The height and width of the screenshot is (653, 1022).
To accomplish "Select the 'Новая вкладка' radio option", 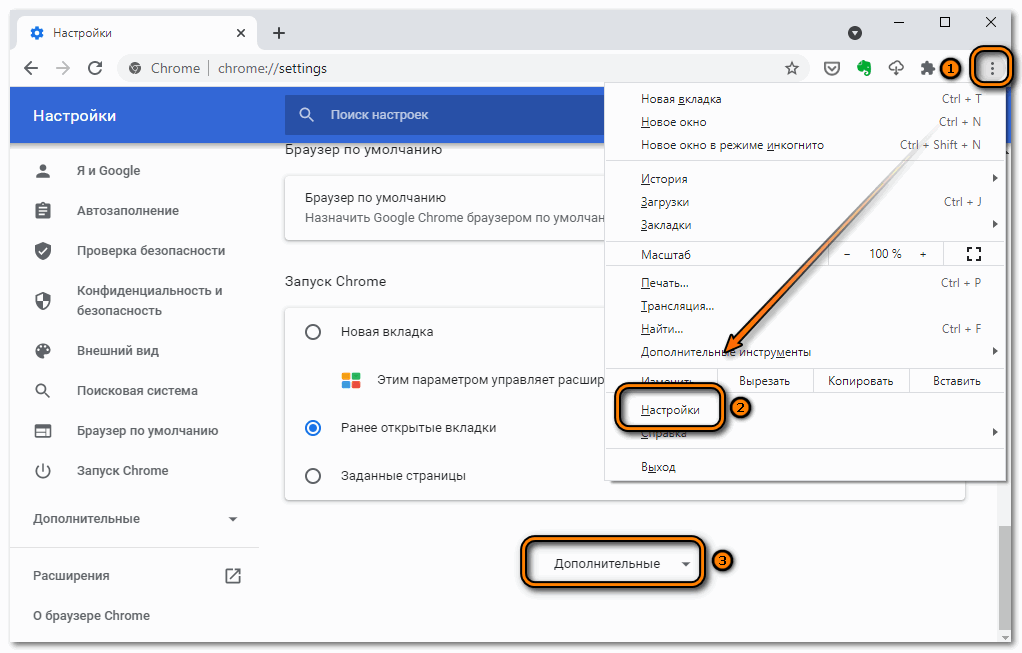I will click(313, 332).
